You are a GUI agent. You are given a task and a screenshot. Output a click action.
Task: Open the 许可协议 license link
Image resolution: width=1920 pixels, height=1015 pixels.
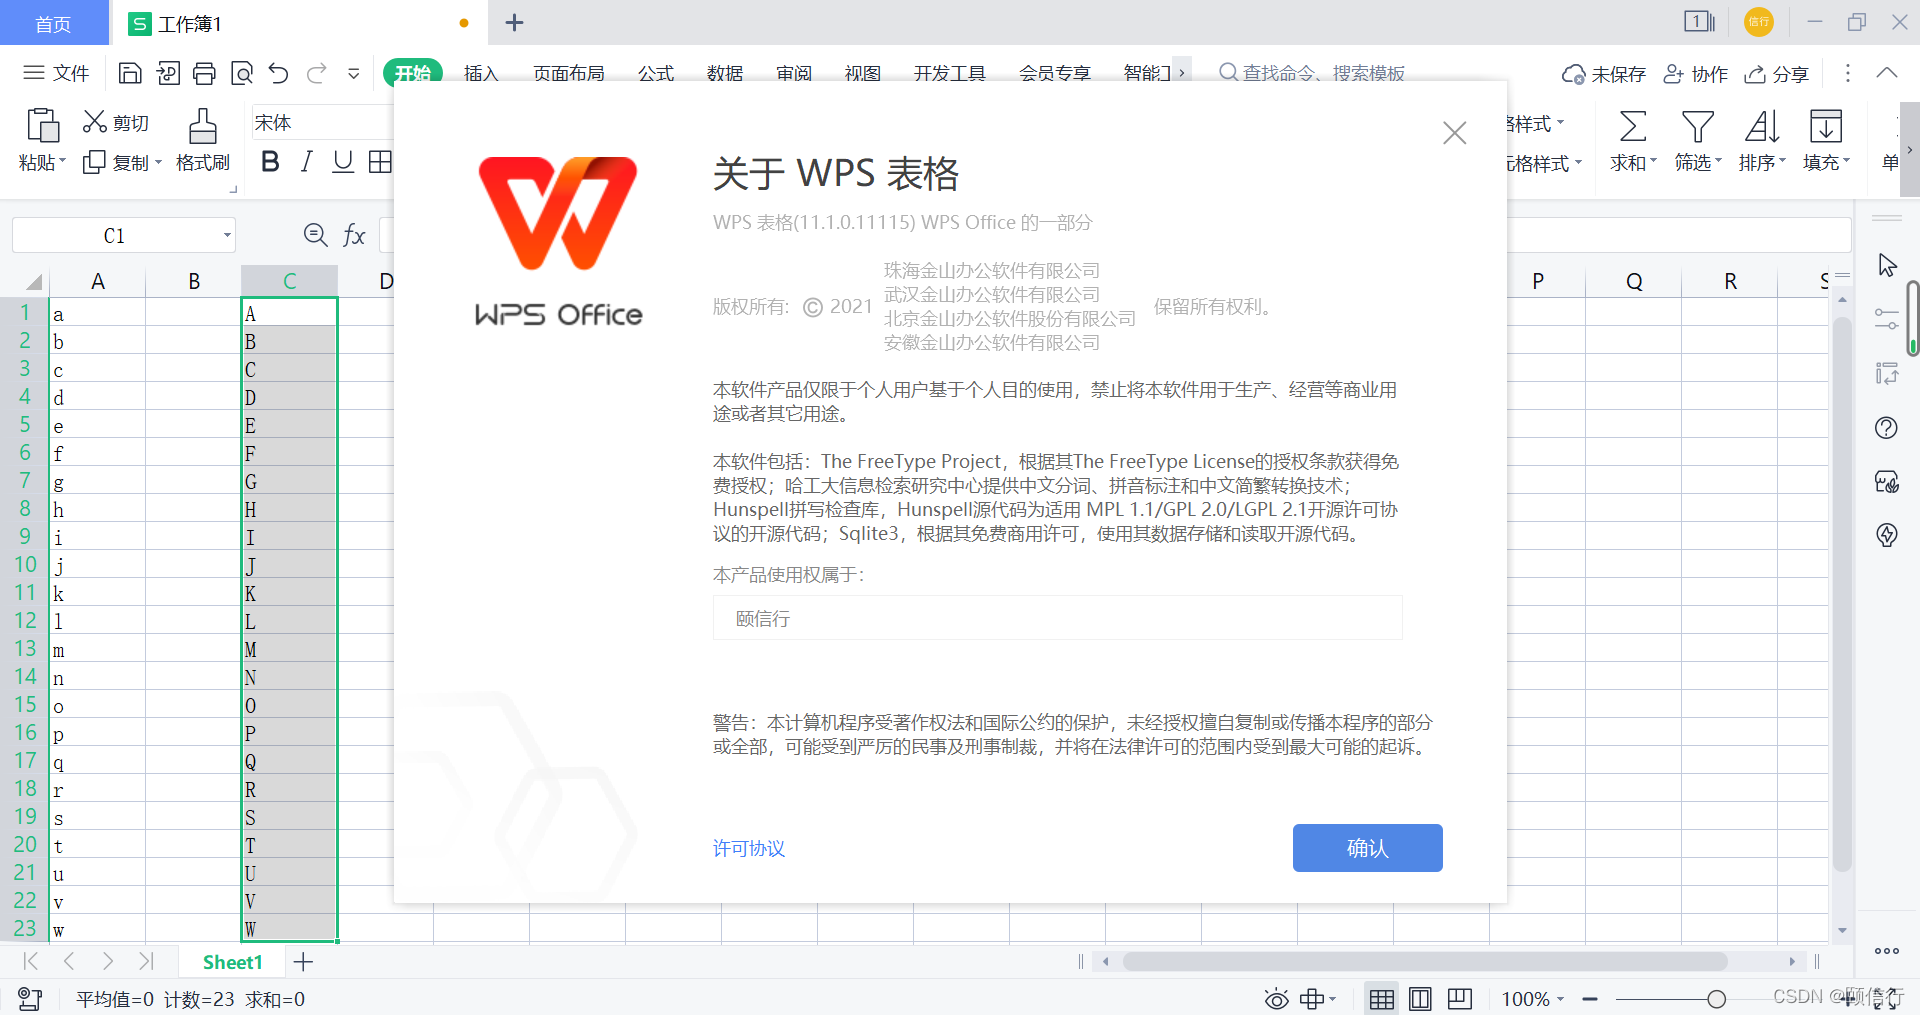coord(749,848)
